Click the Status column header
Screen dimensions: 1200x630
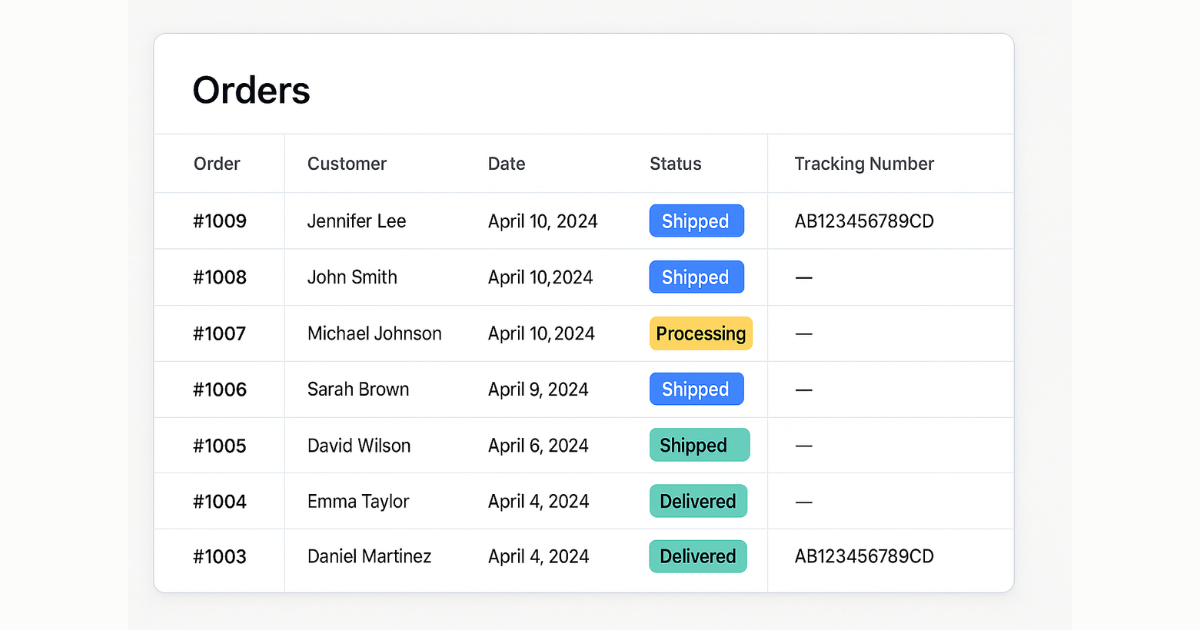click(675, 164)
